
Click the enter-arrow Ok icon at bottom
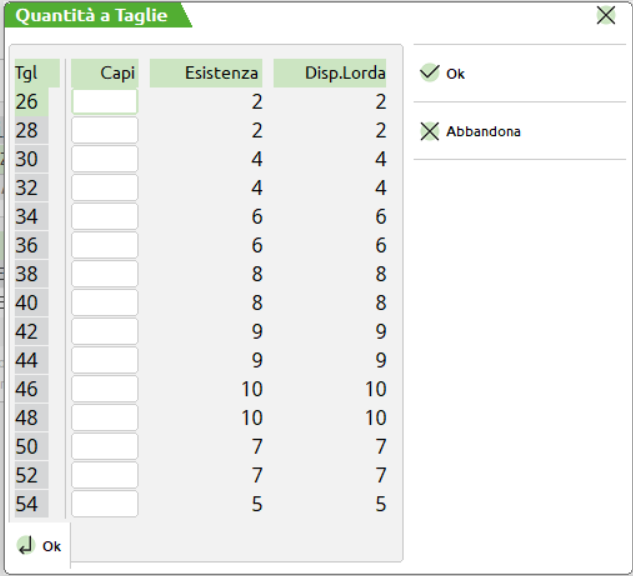point(27,545)
